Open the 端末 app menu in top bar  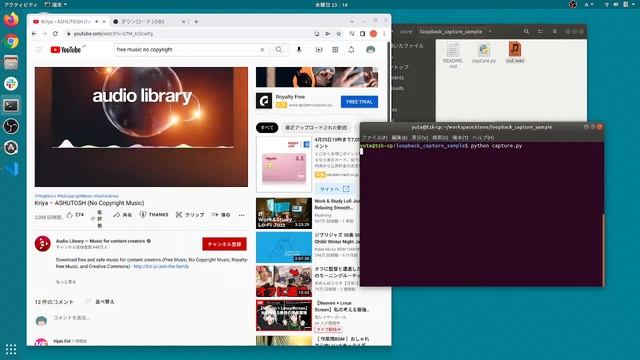(56, 4)
